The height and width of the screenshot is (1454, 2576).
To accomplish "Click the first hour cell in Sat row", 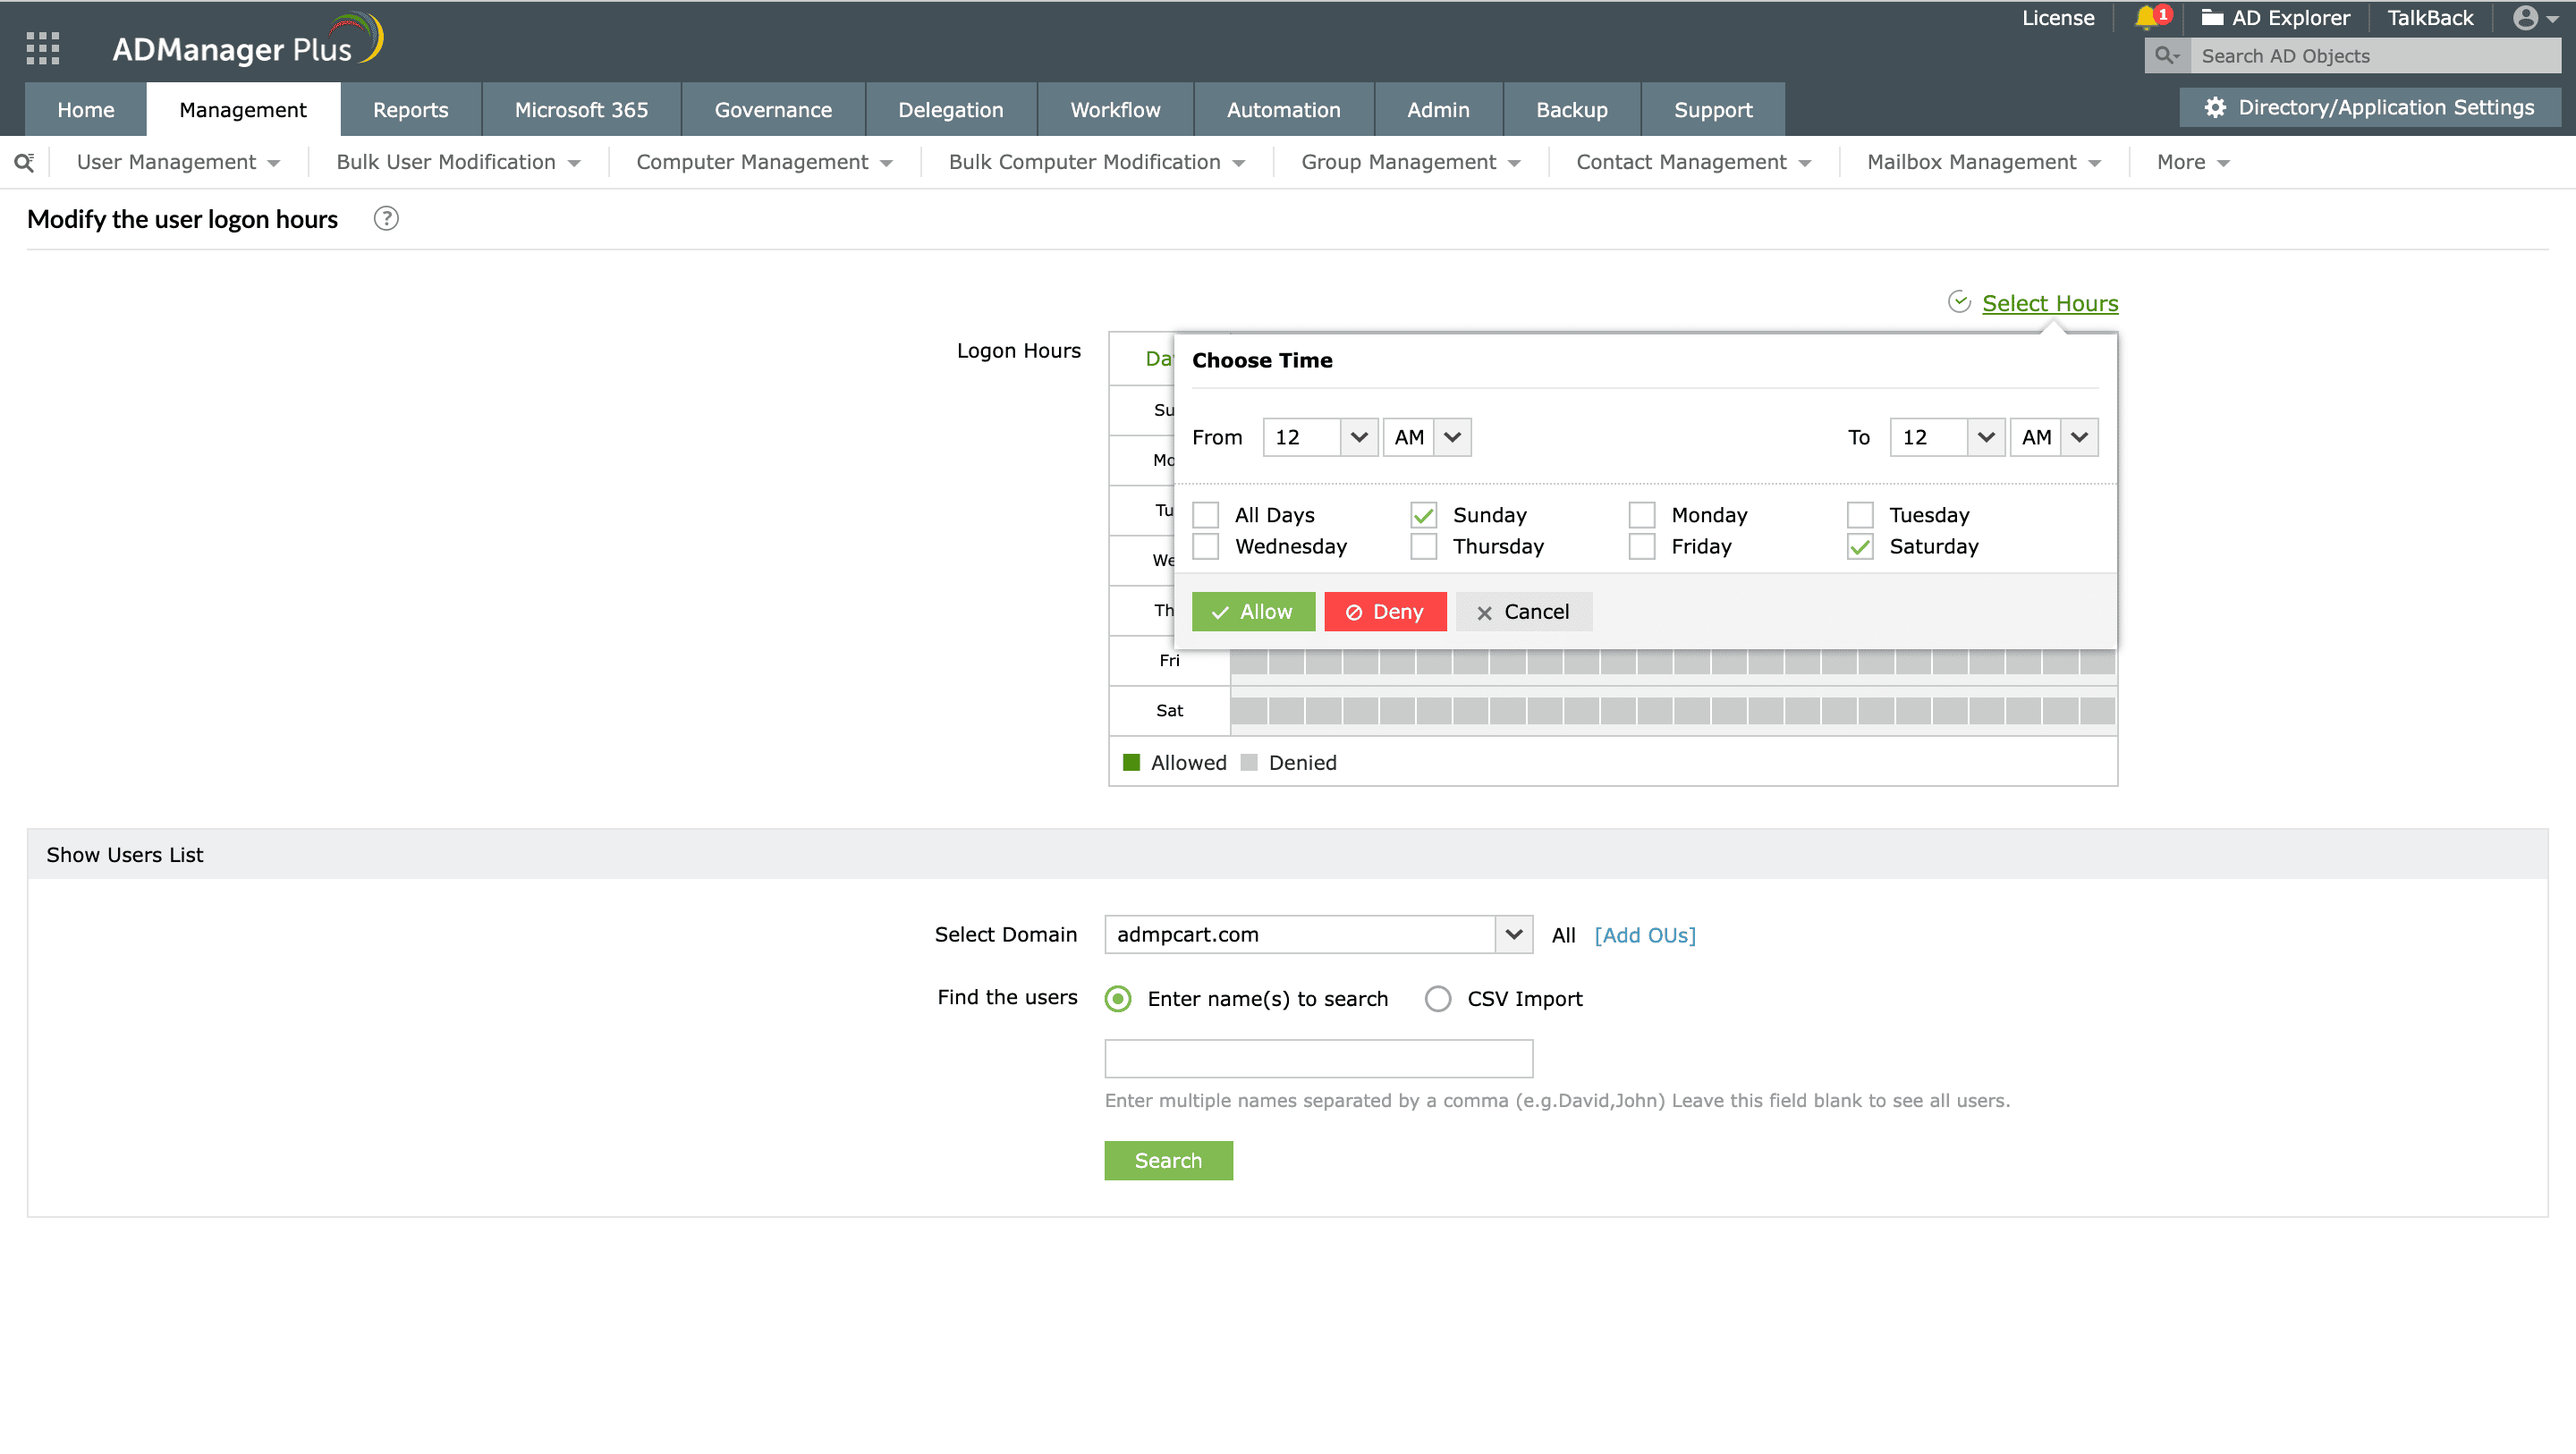I will pos(1249,710).
